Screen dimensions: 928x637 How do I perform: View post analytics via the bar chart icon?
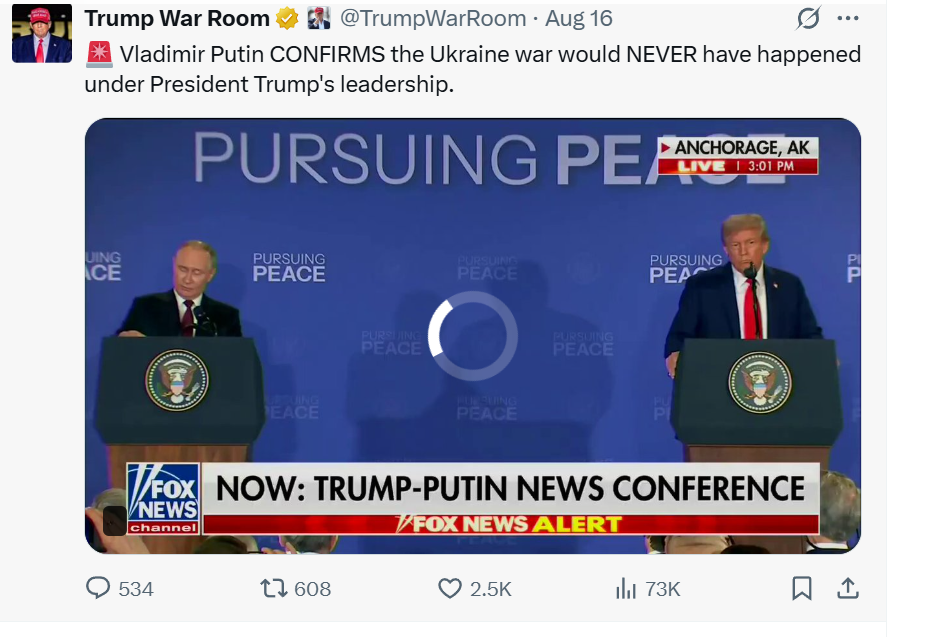click(x=626, y=589)
